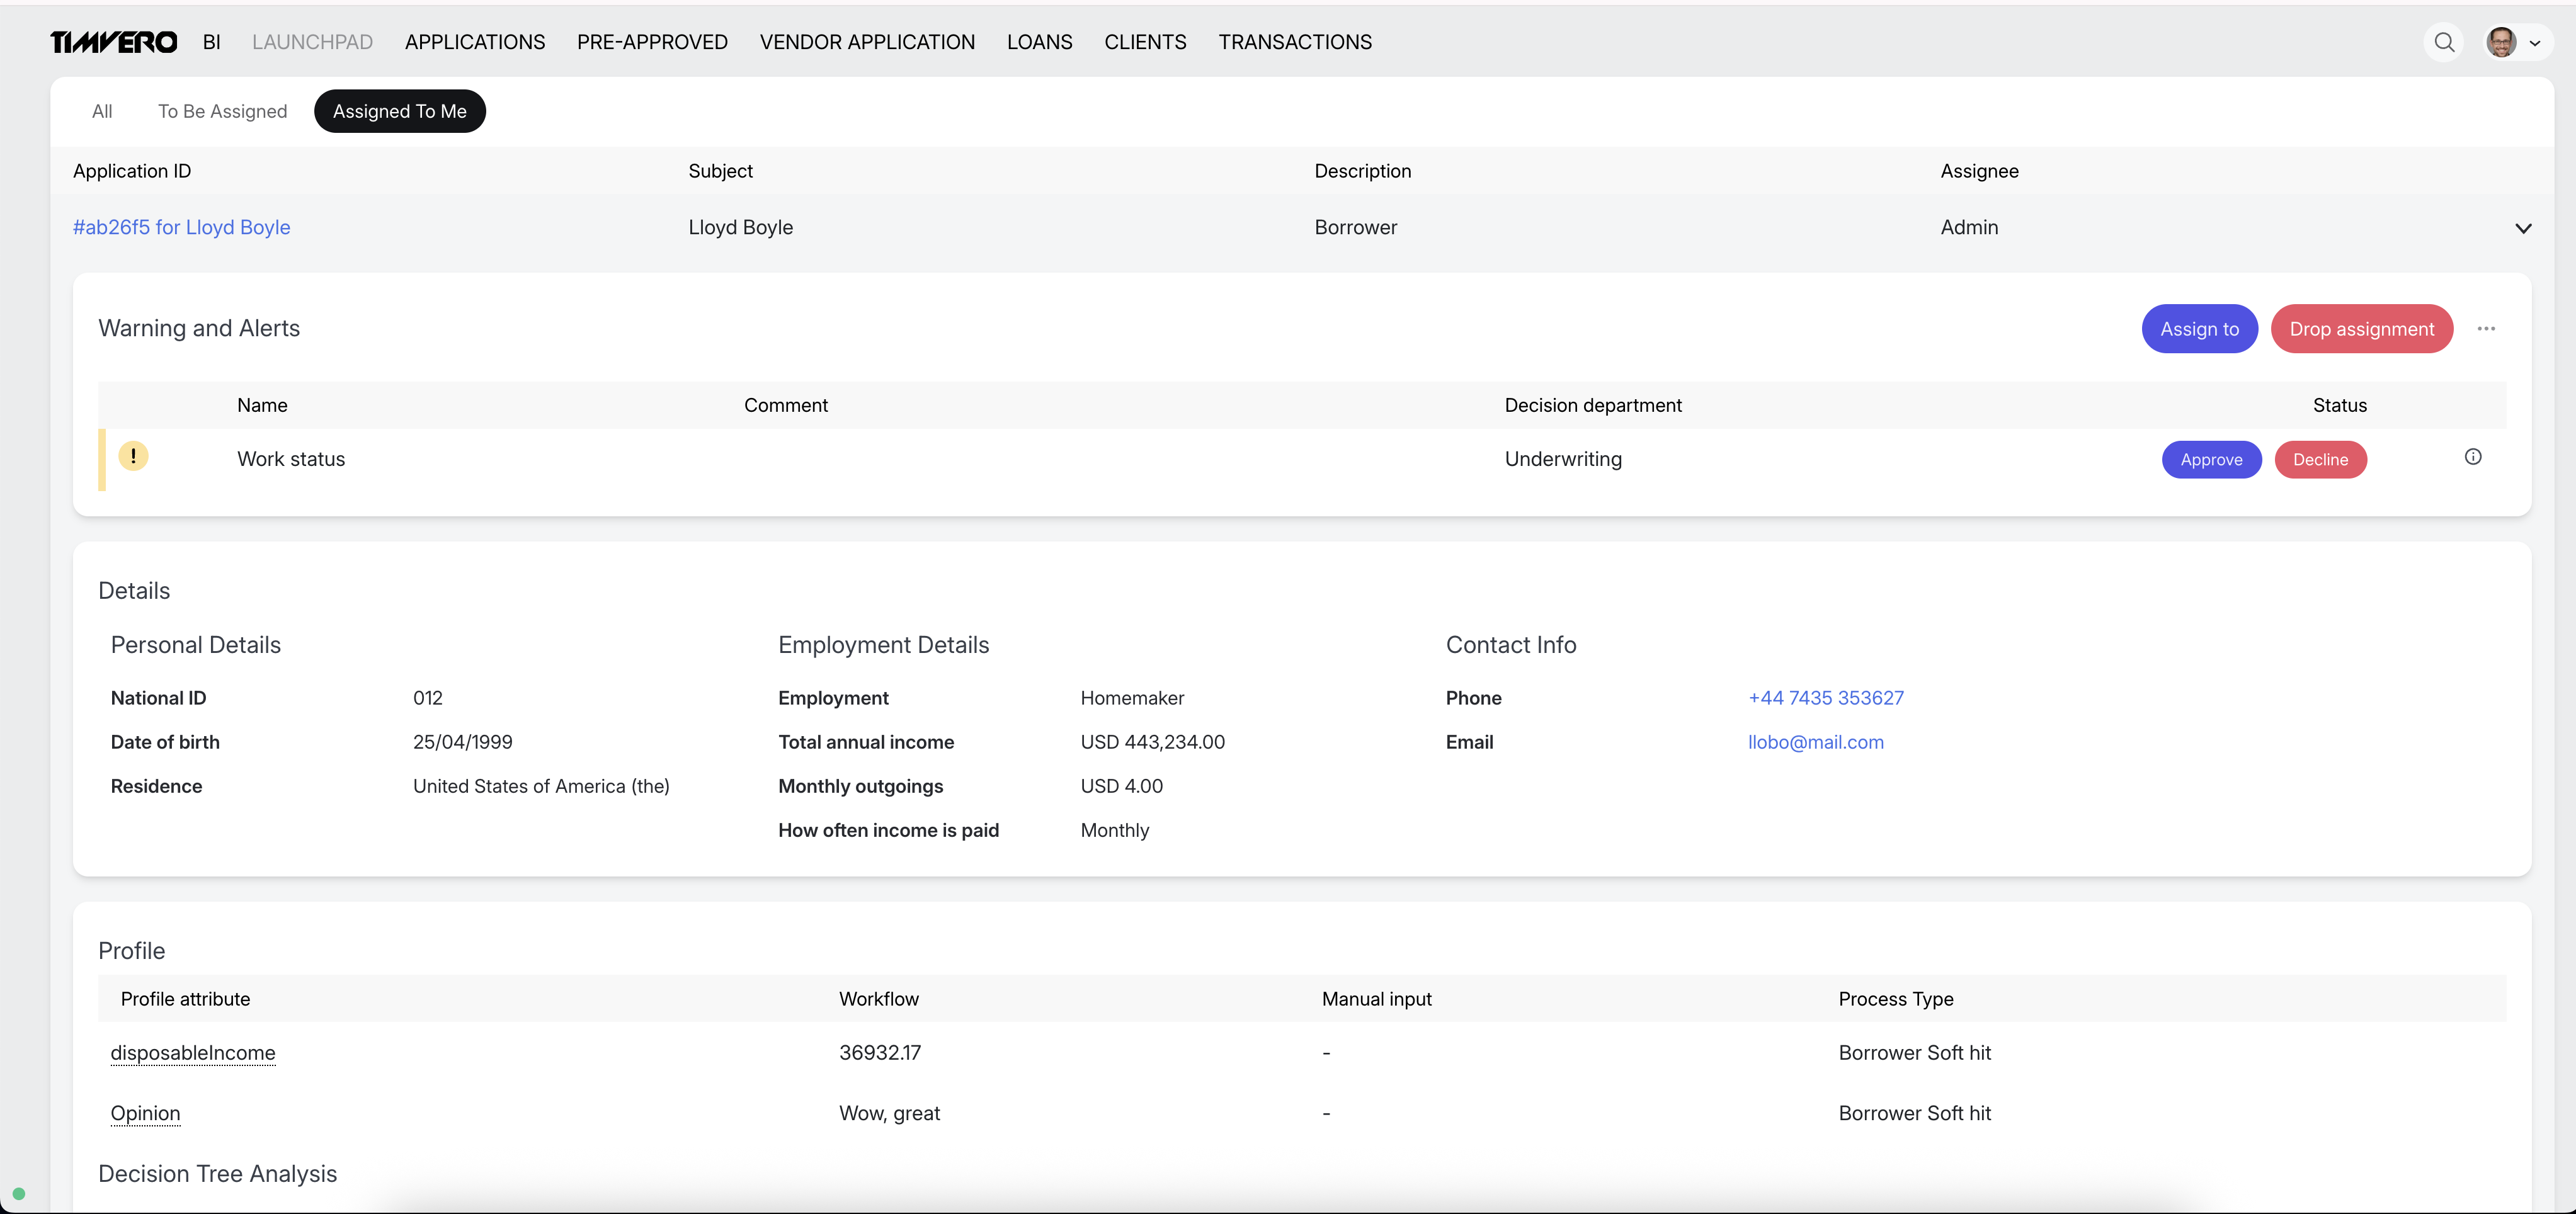The height and width of the screenshot is (1214, 2576).
Task: Collapse the Lloyd Boyle row chevron
Action: pos(2523,228)
